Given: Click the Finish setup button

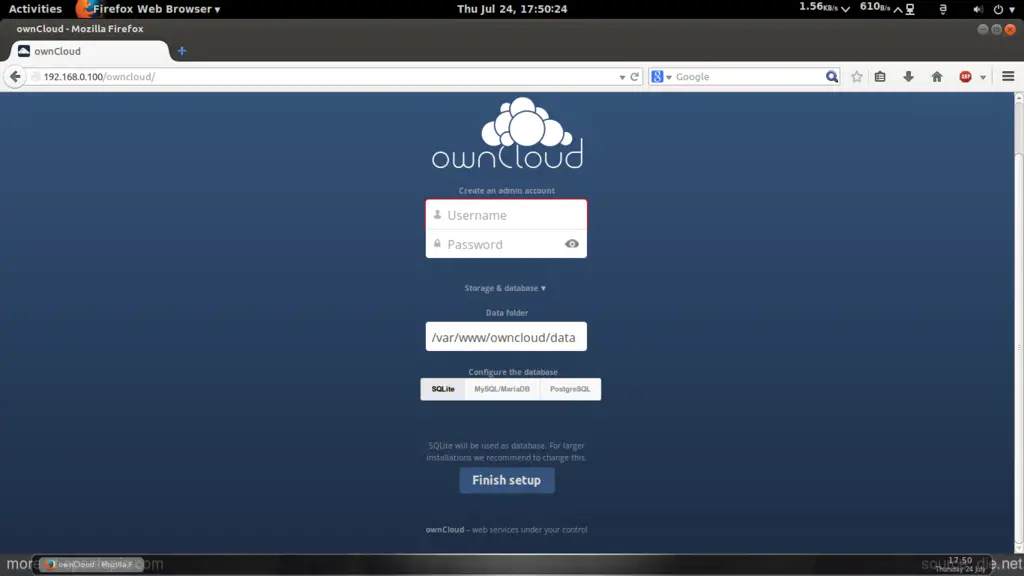Looking at the screenshot, I should pyautogui.click(x=507, y=480).
